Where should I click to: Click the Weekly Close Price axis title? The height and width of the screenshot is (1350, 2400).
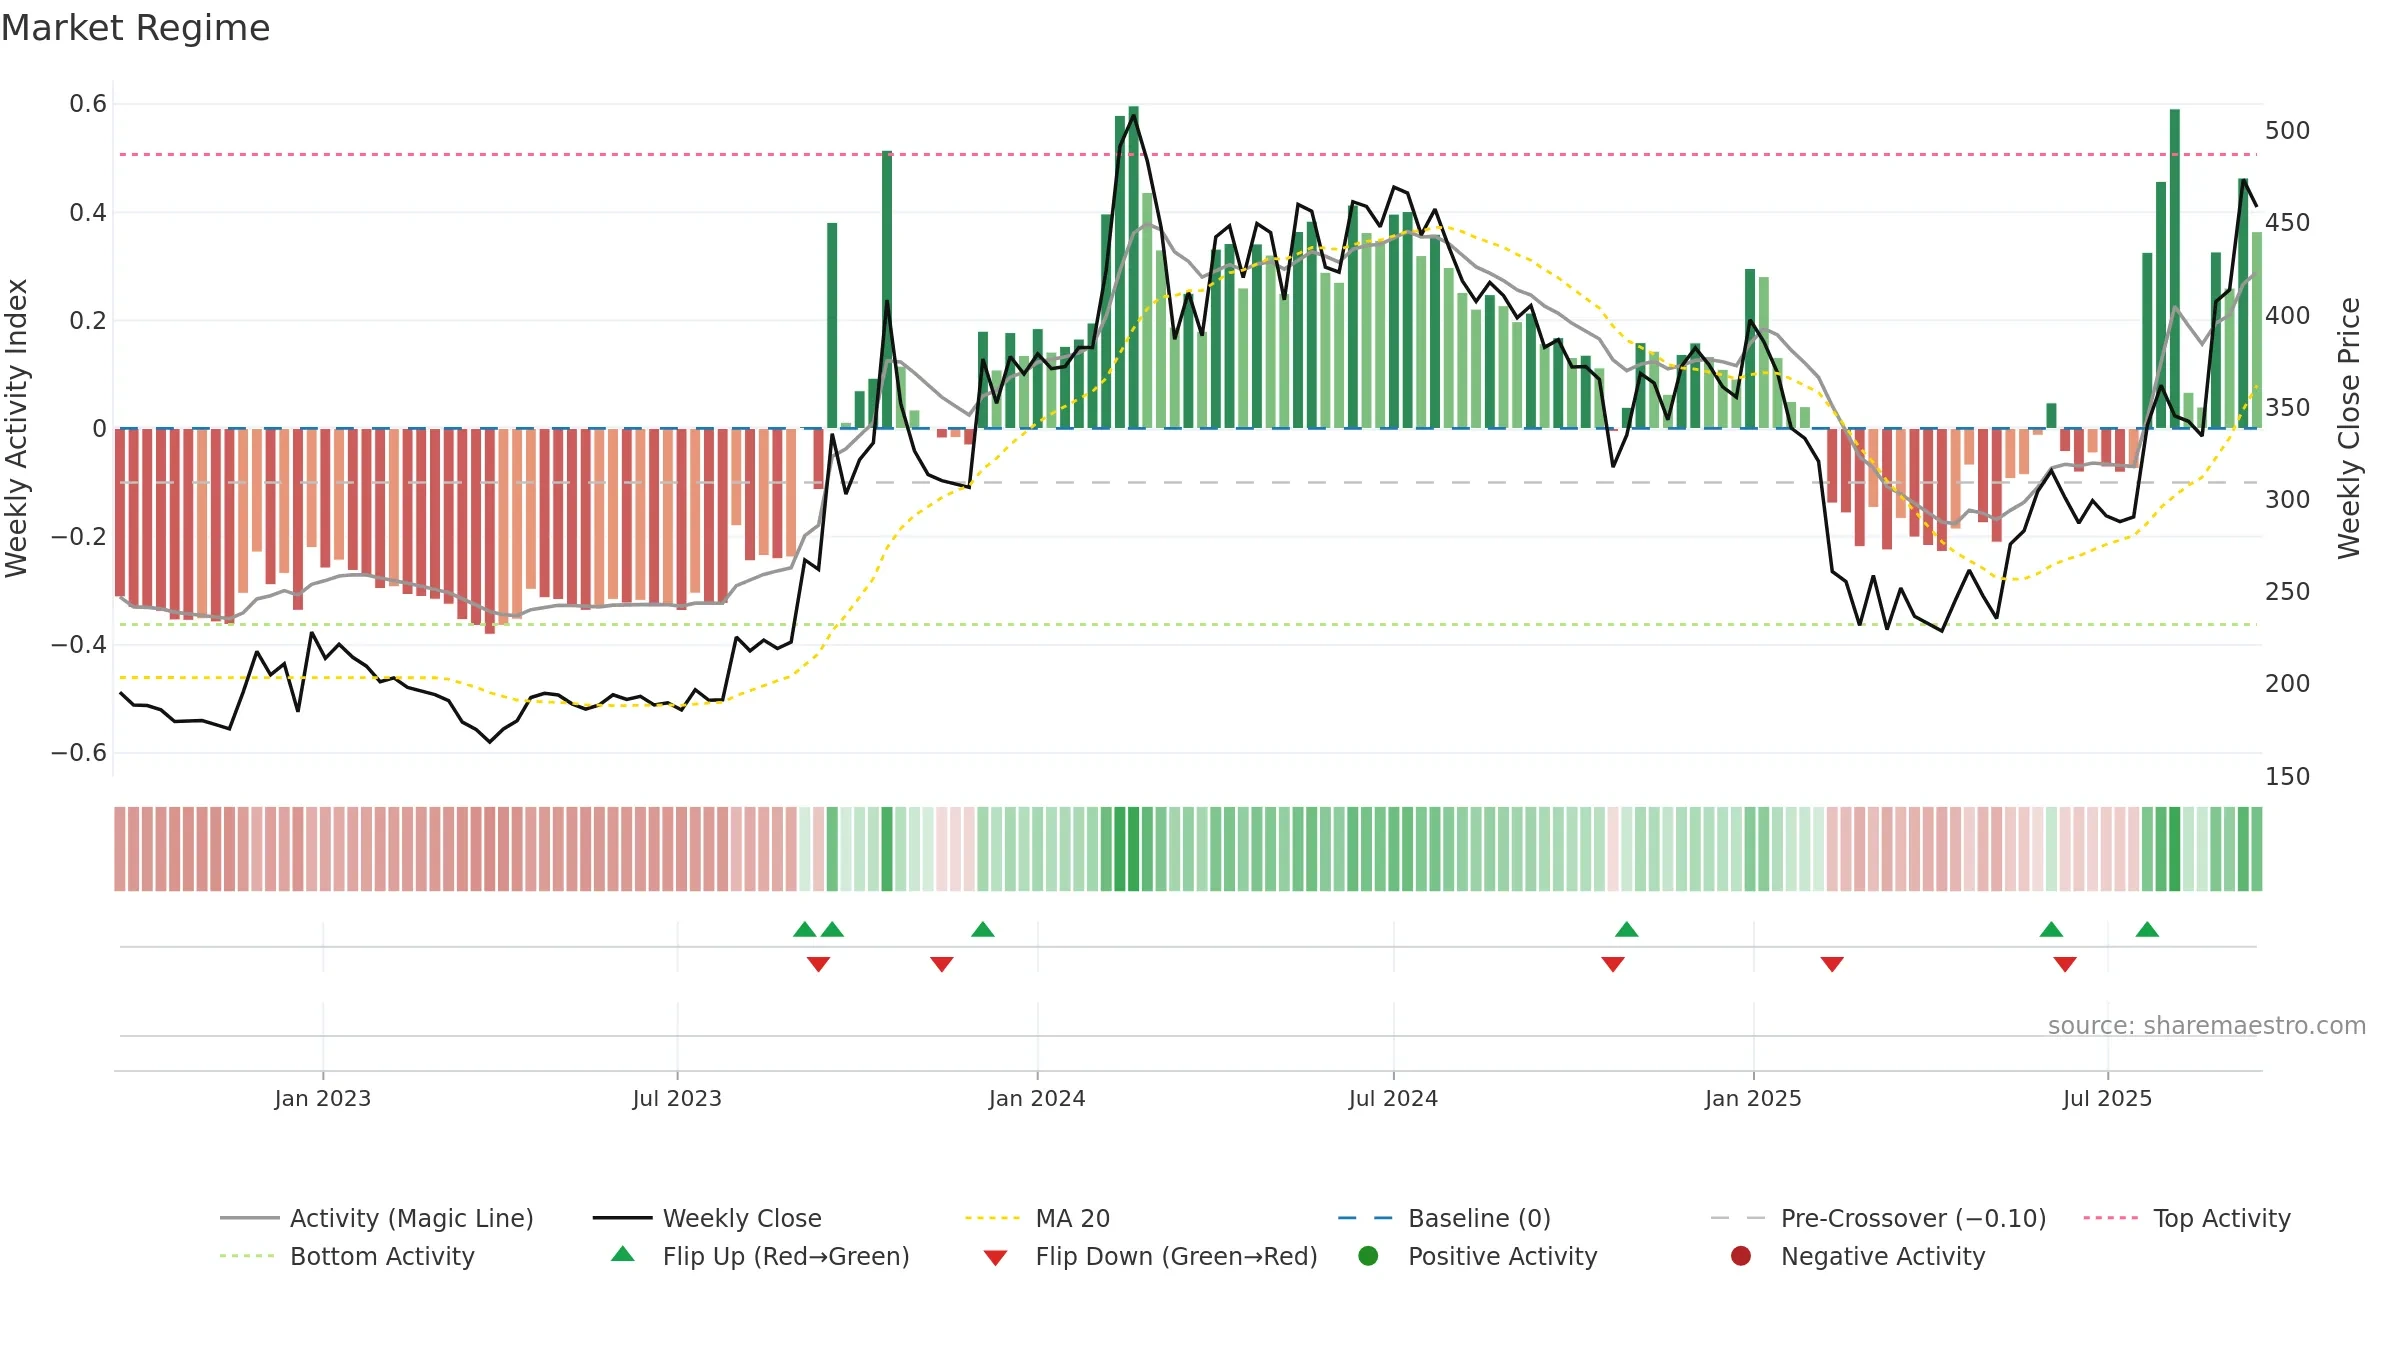[2349, 428]
